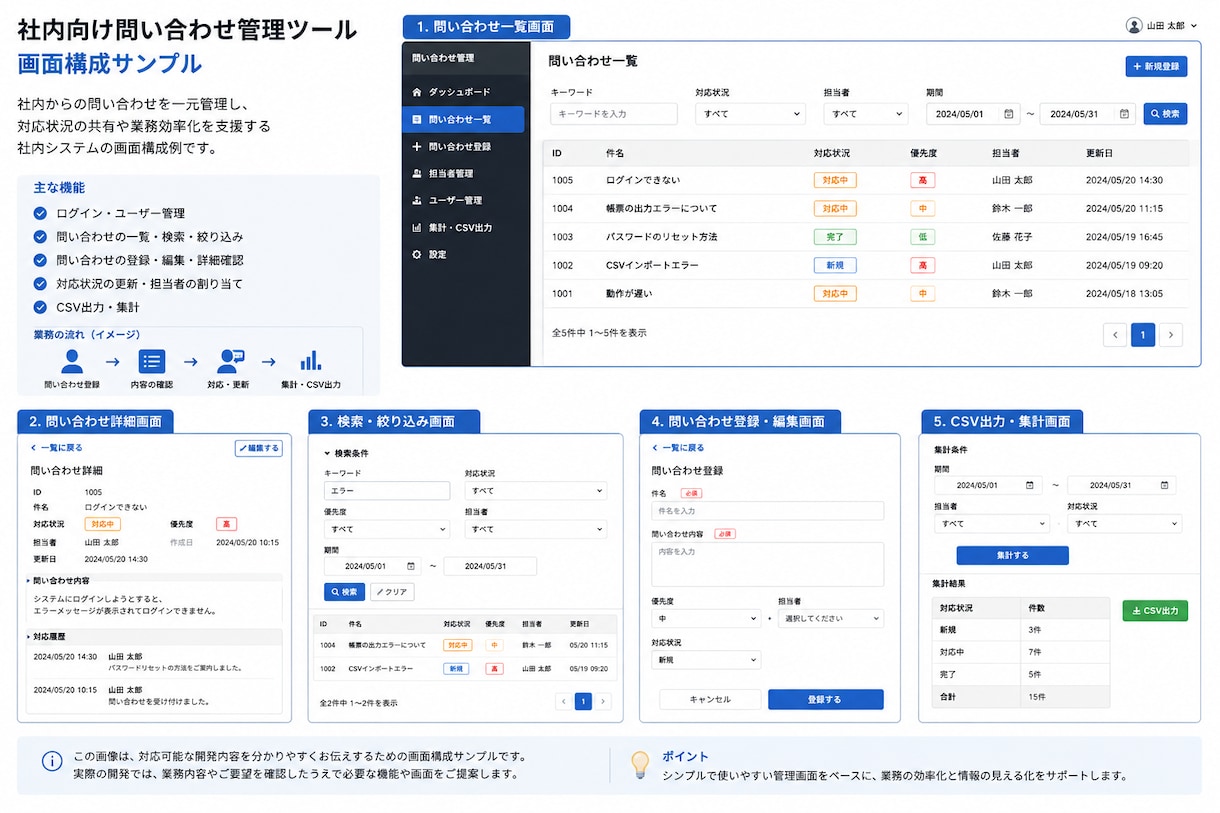
Task: Open 優先度 dropdown in search screen
Action: (x=387, y=529)
